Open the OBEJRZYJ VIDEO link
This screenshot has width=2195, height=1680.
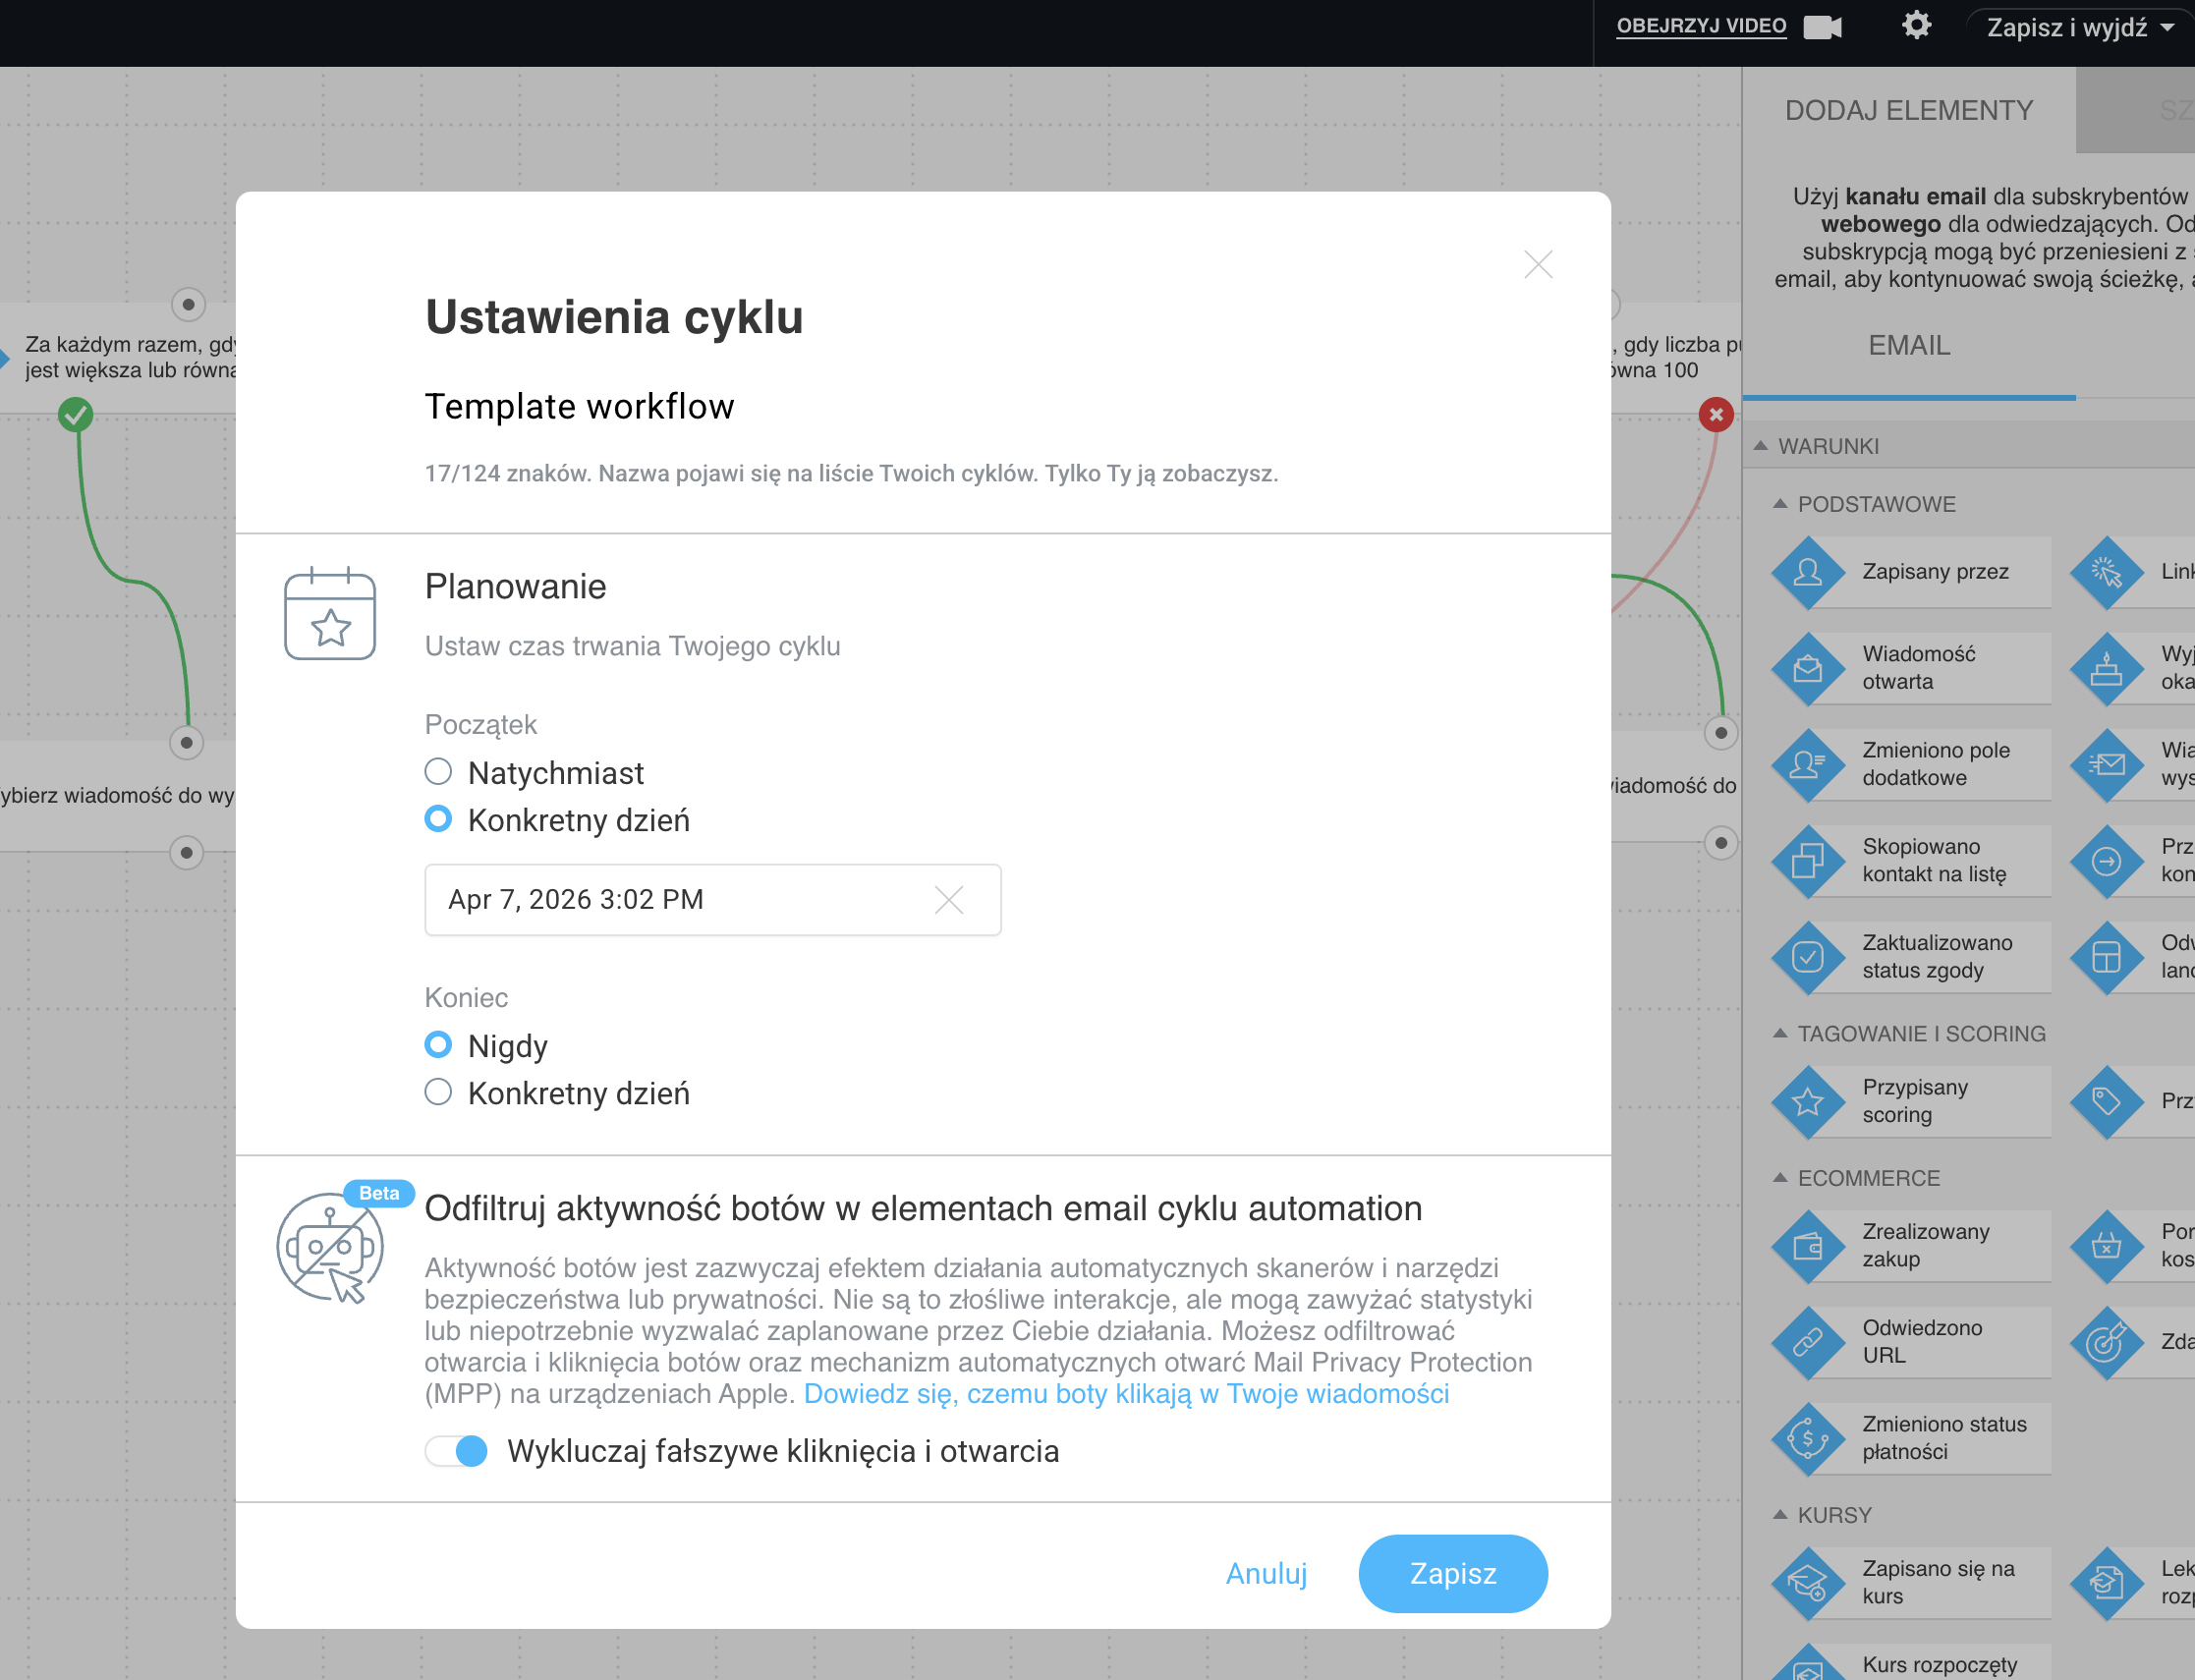[x=1701, y=25]
